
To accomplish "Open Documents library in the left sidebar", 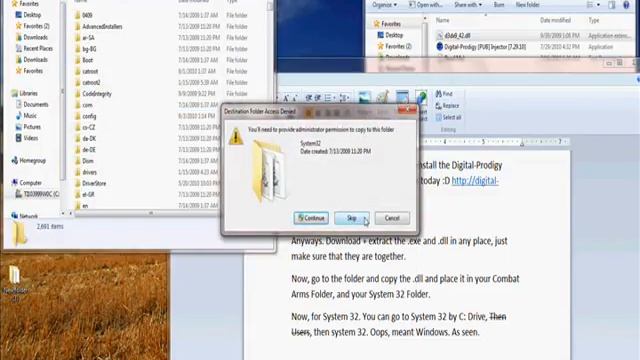I will (x=32, y=104).
